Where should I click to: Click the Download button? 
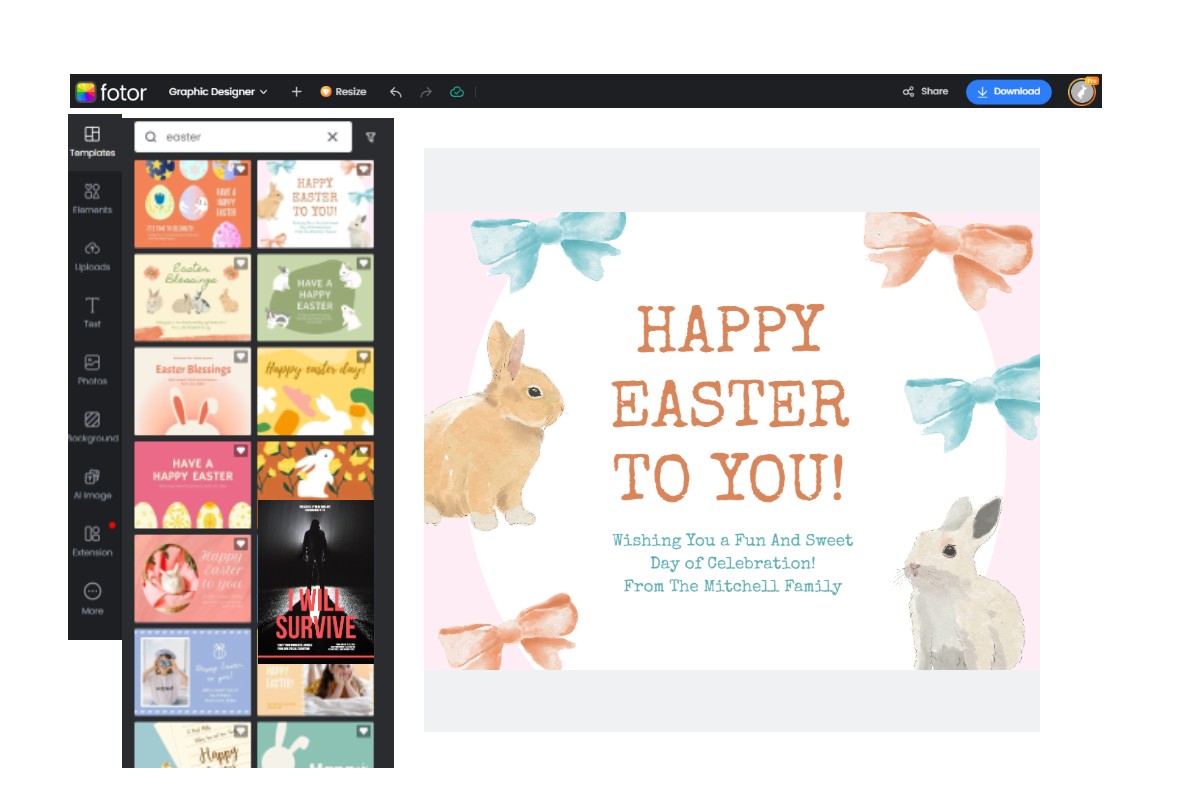coord(1008,92)
